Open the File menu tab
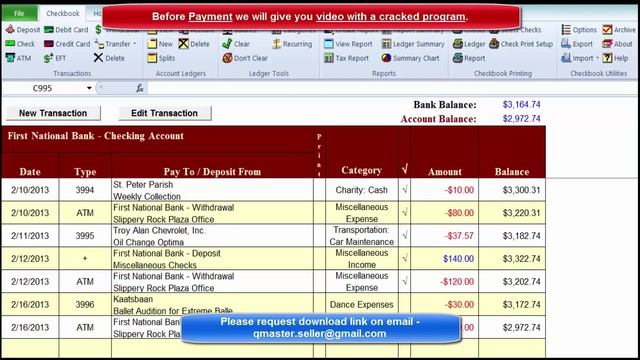640x360 pixels. pyautogui.click(x=20, y=13)
